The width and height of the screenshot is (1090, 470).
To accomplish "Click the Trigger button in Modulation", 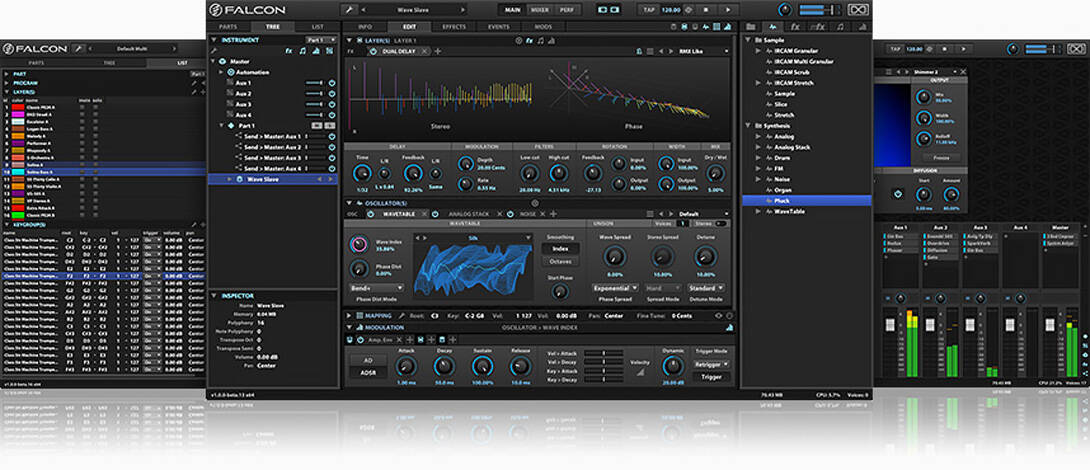I will pyautogui.click(x=711, y=376).
